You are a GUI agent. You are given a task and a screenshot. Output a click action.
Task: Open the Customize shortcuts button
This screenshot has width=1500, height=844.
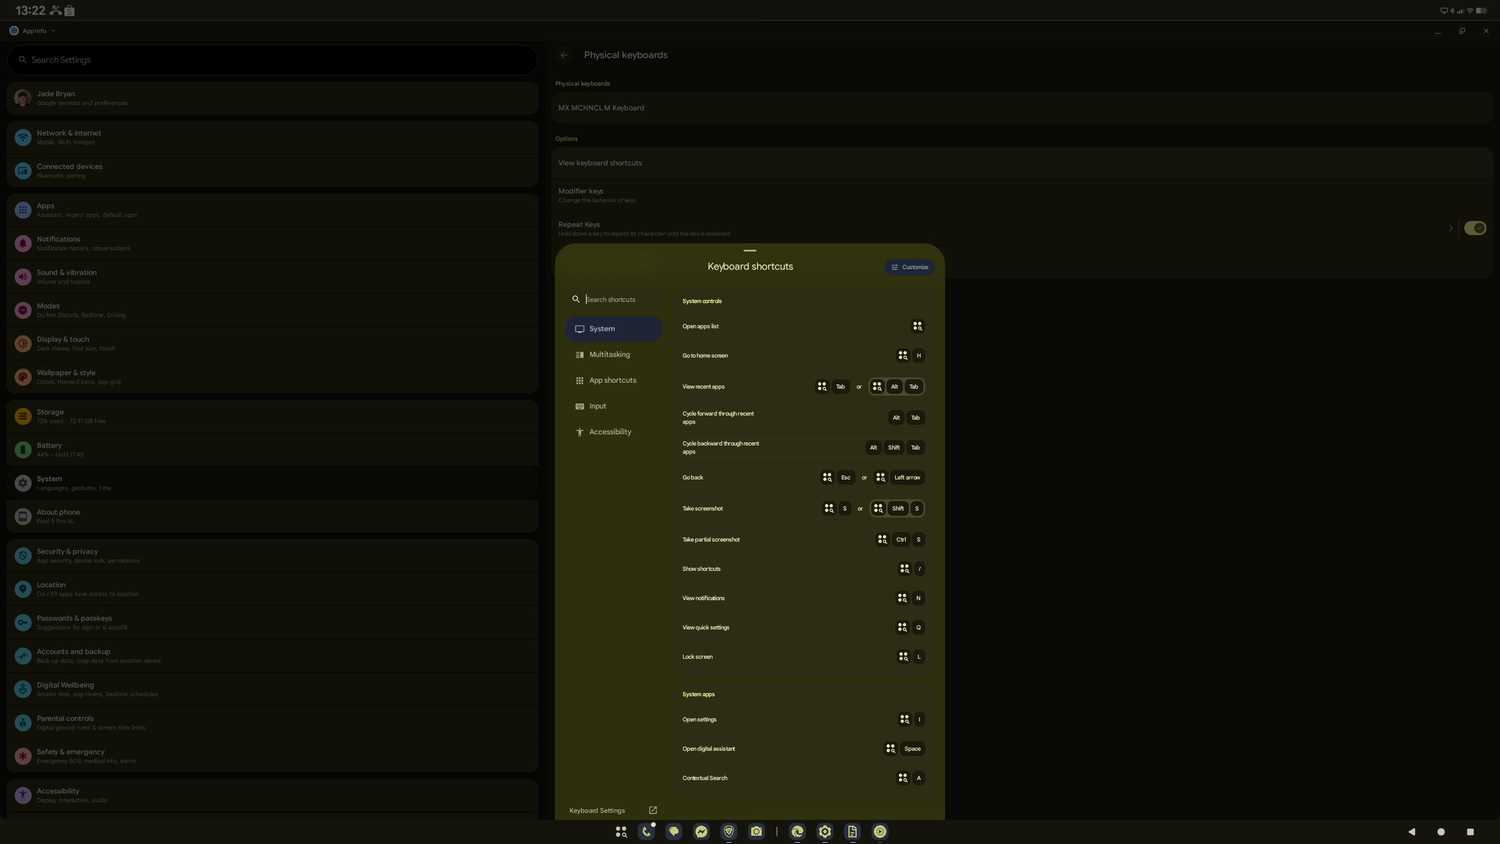[909, 267]
